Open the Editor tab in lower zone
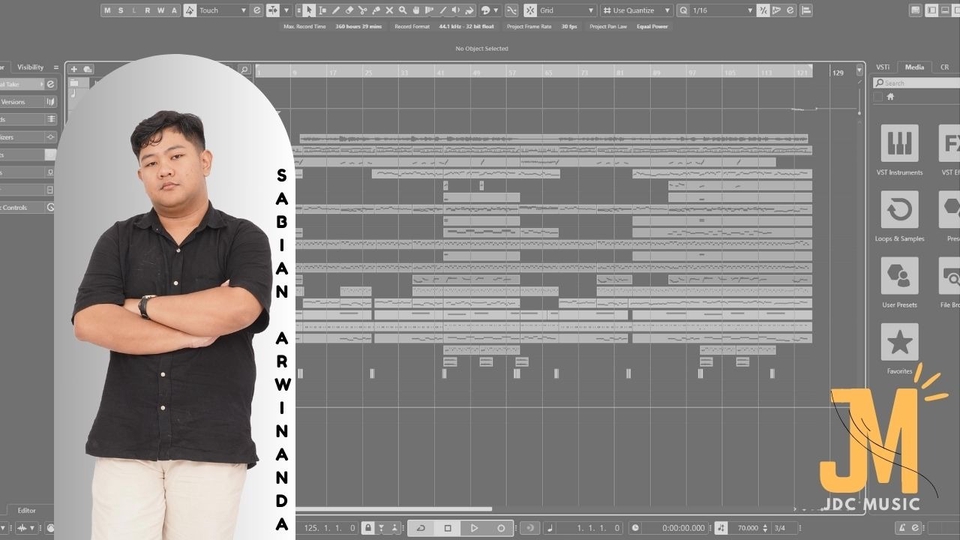 (26, 511)
